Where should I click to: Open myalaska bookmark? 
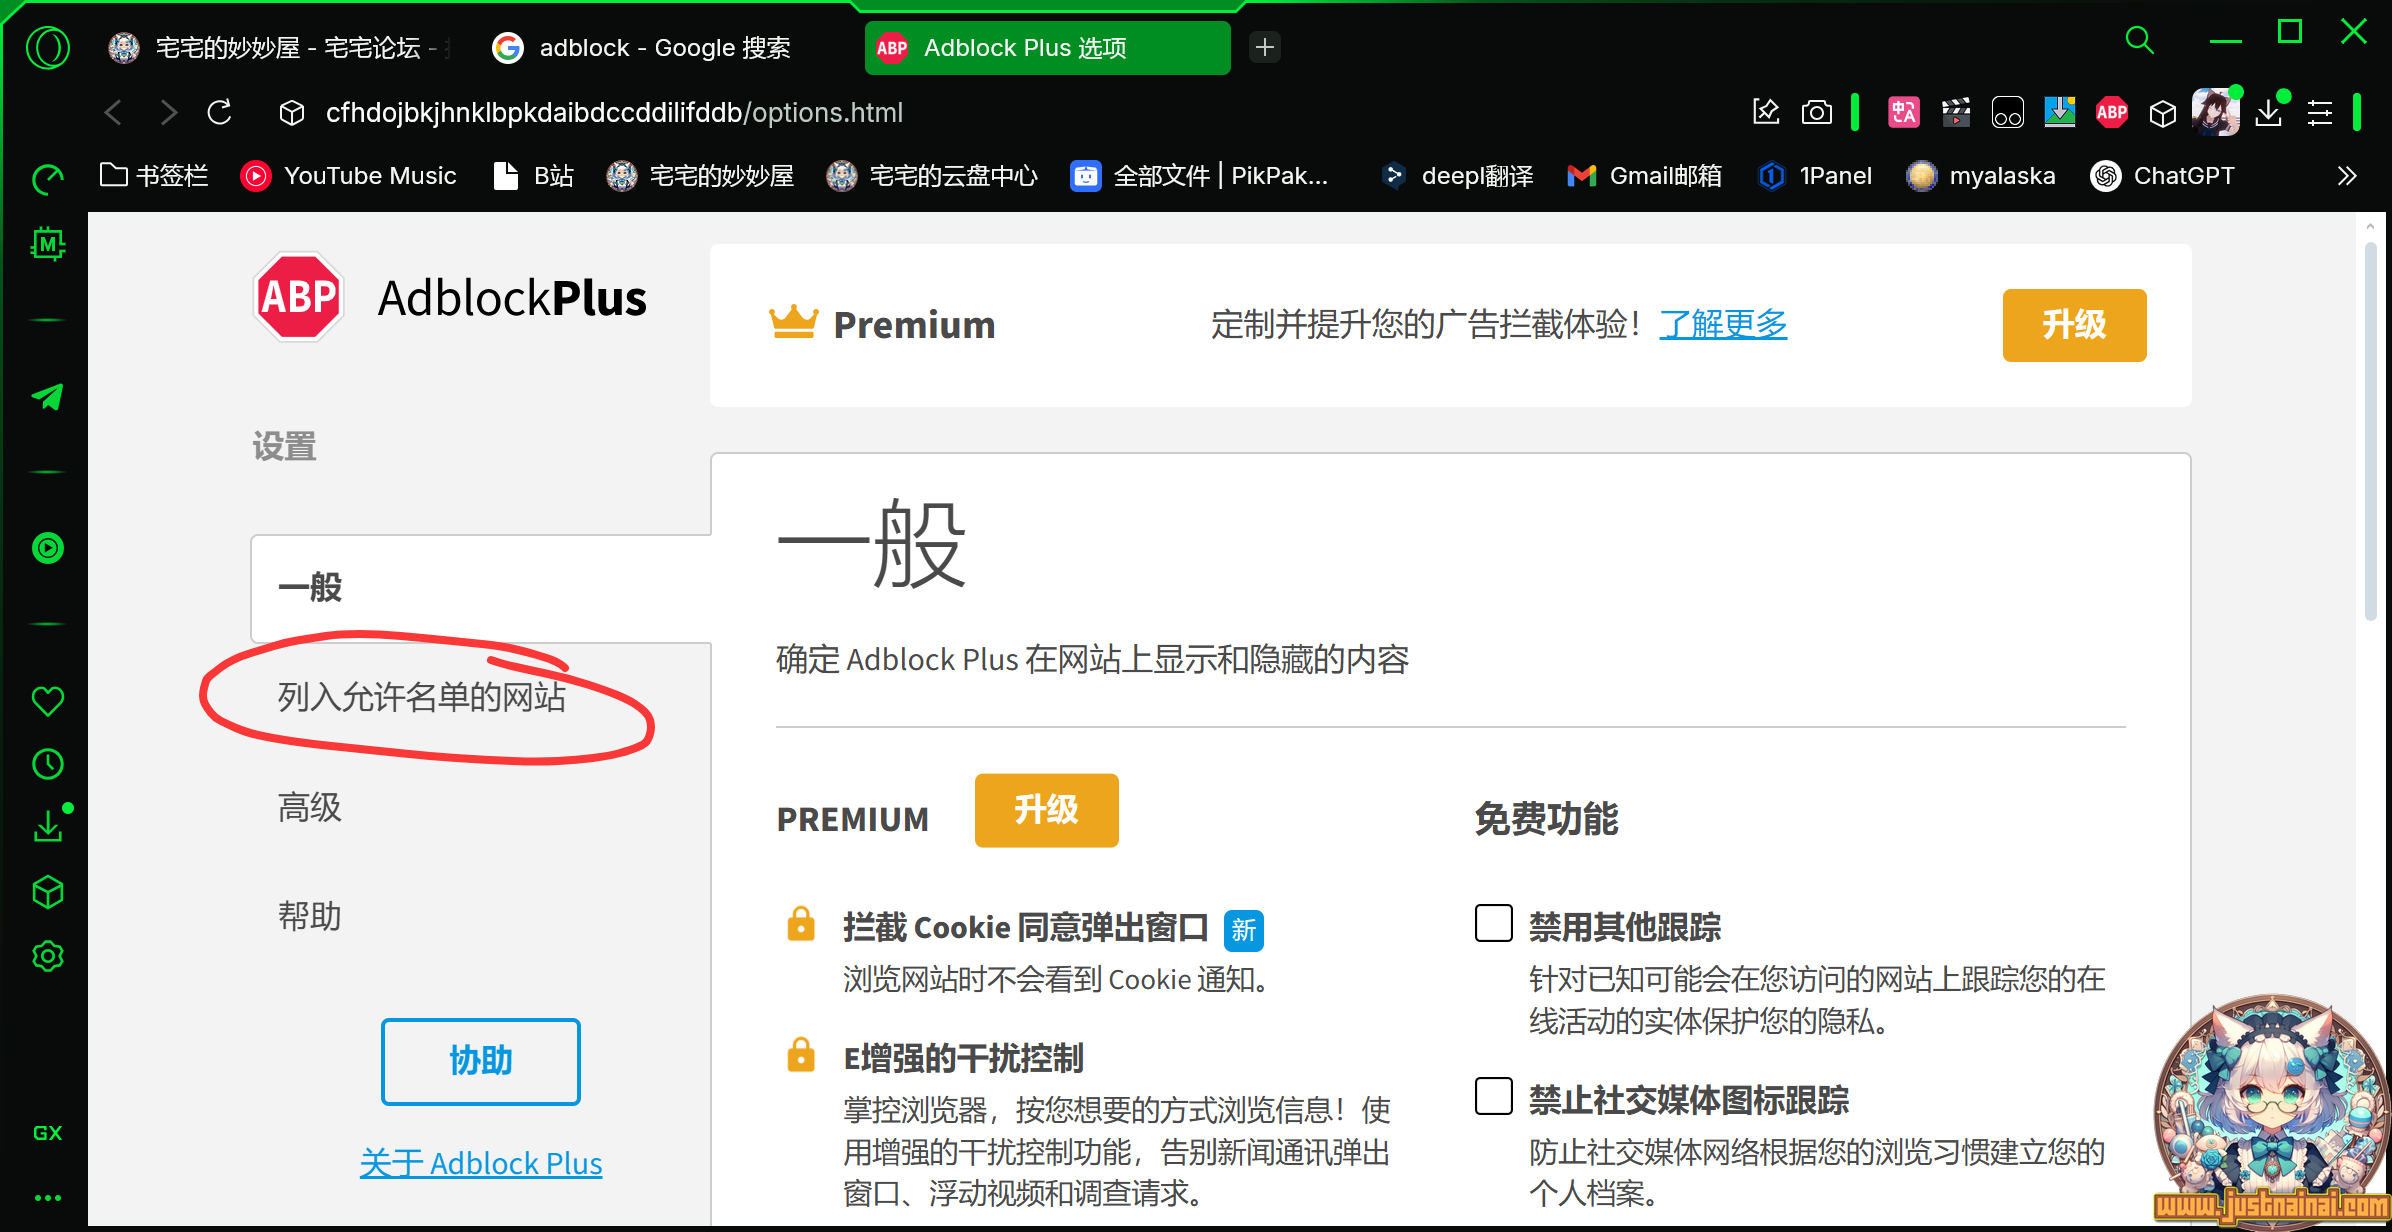1981,176
